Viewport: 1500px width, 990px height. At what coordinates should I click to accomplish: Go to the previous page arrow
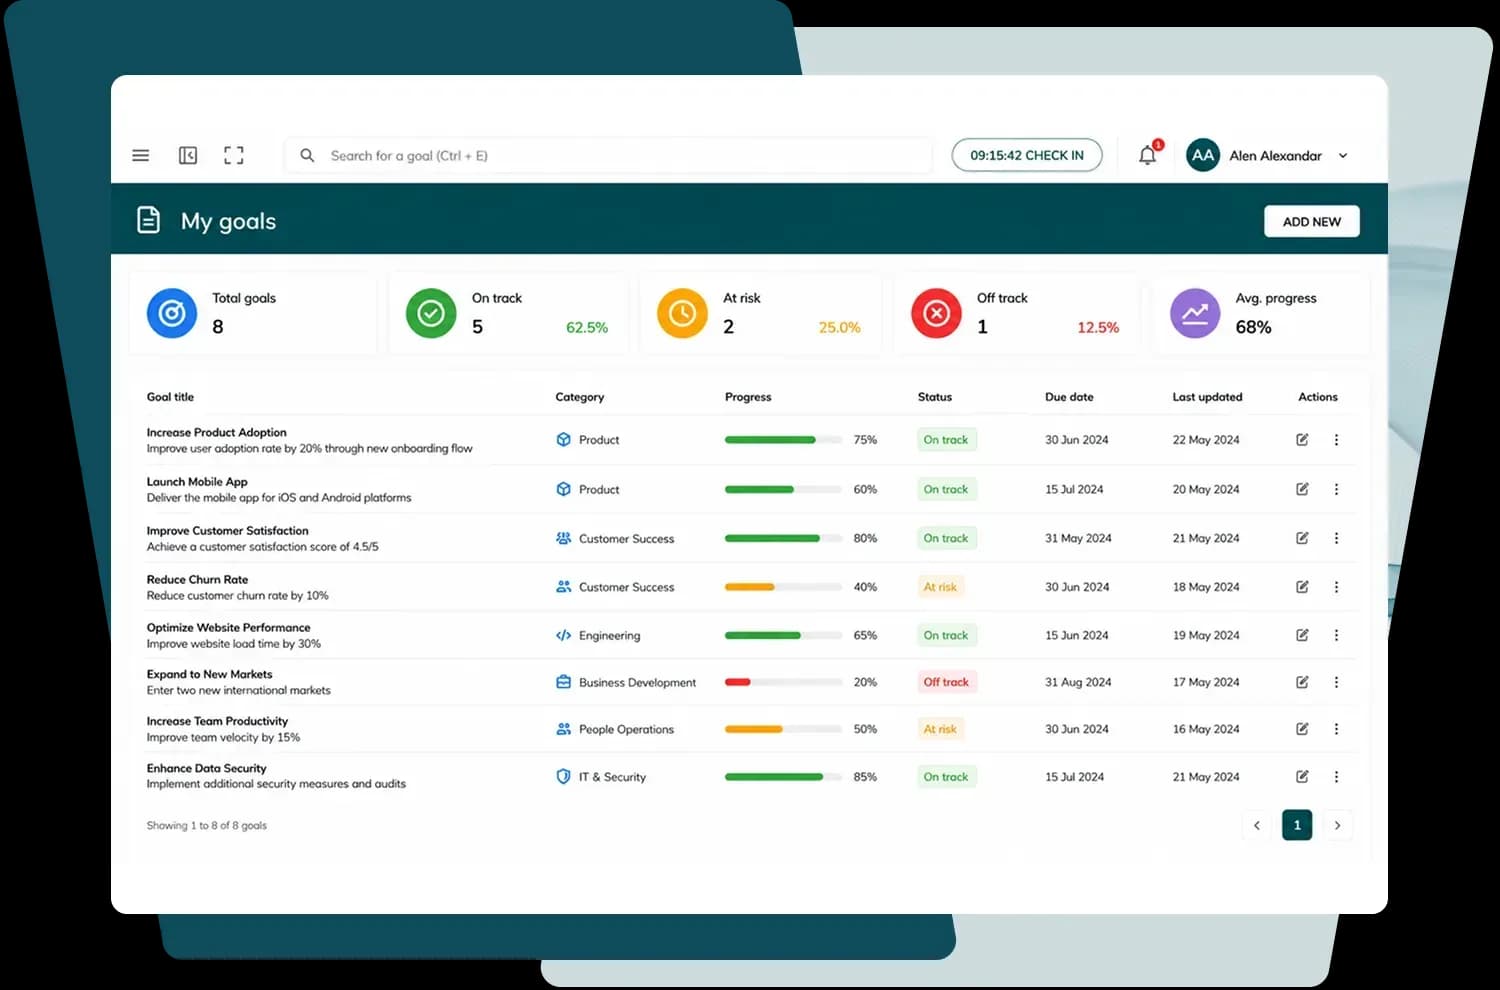1257,825
